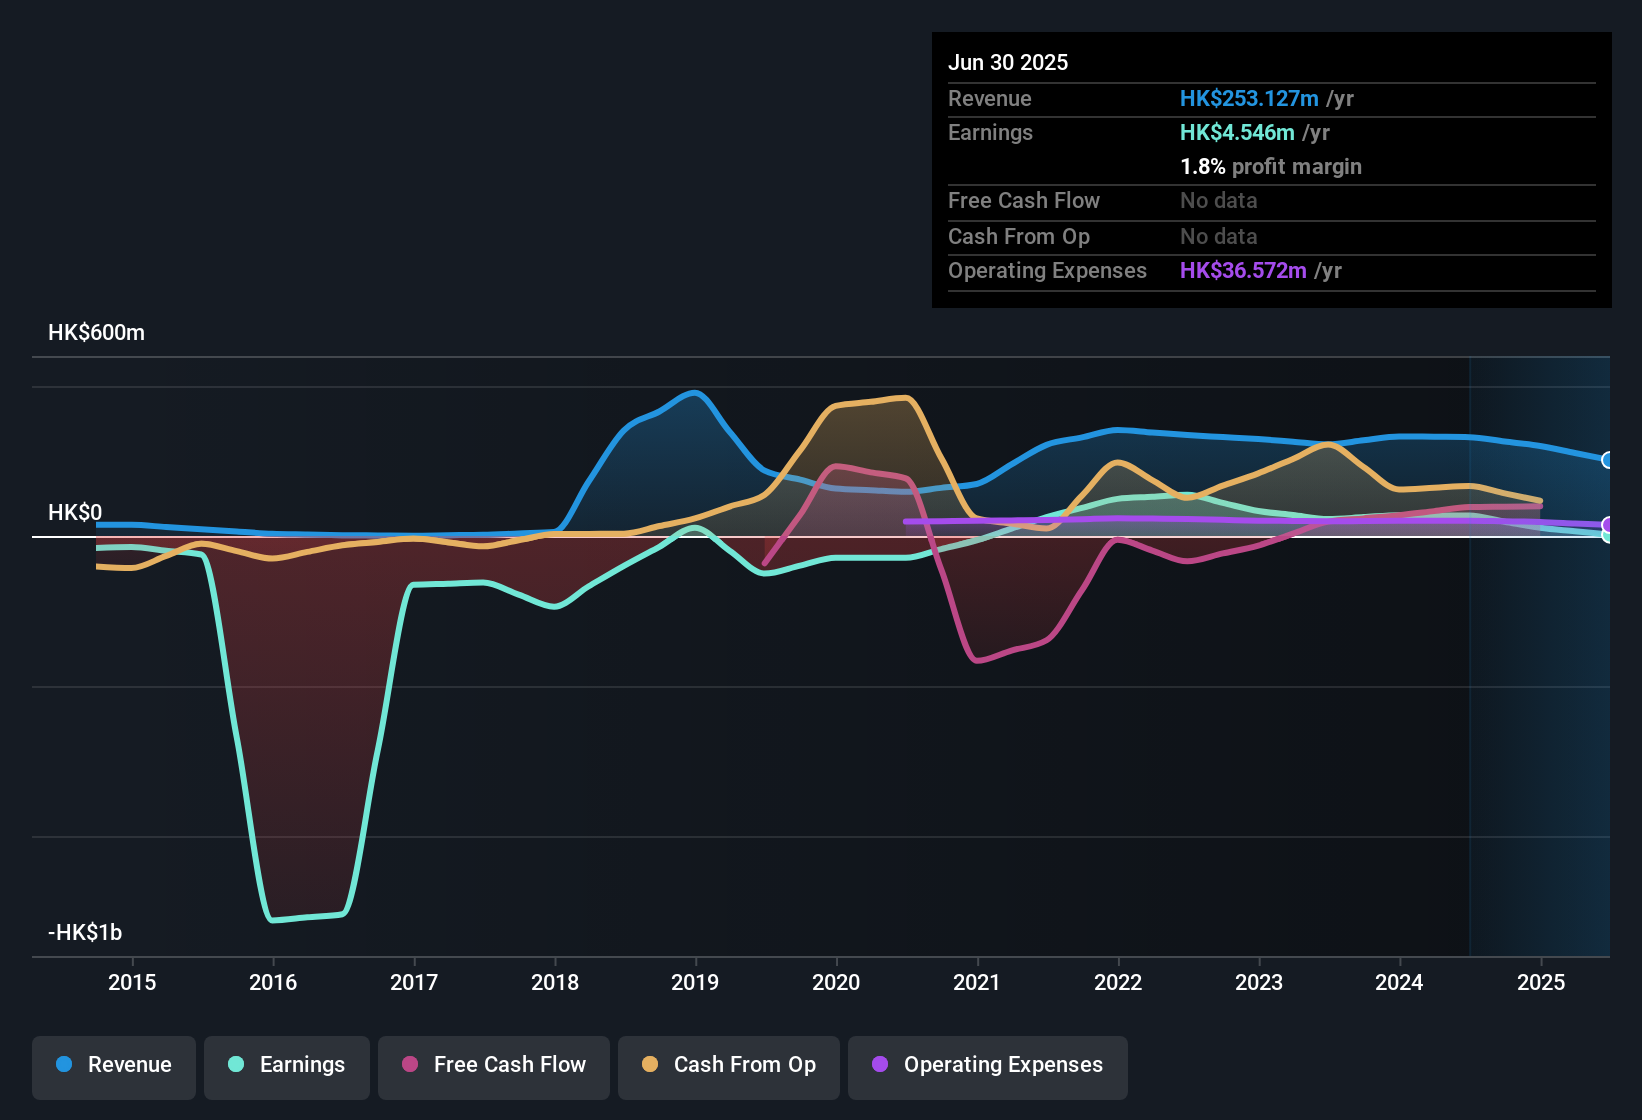Screen dimensions: 1642x1120
Task: Click the HK$600m y-axis label
Action: point(96,333)
